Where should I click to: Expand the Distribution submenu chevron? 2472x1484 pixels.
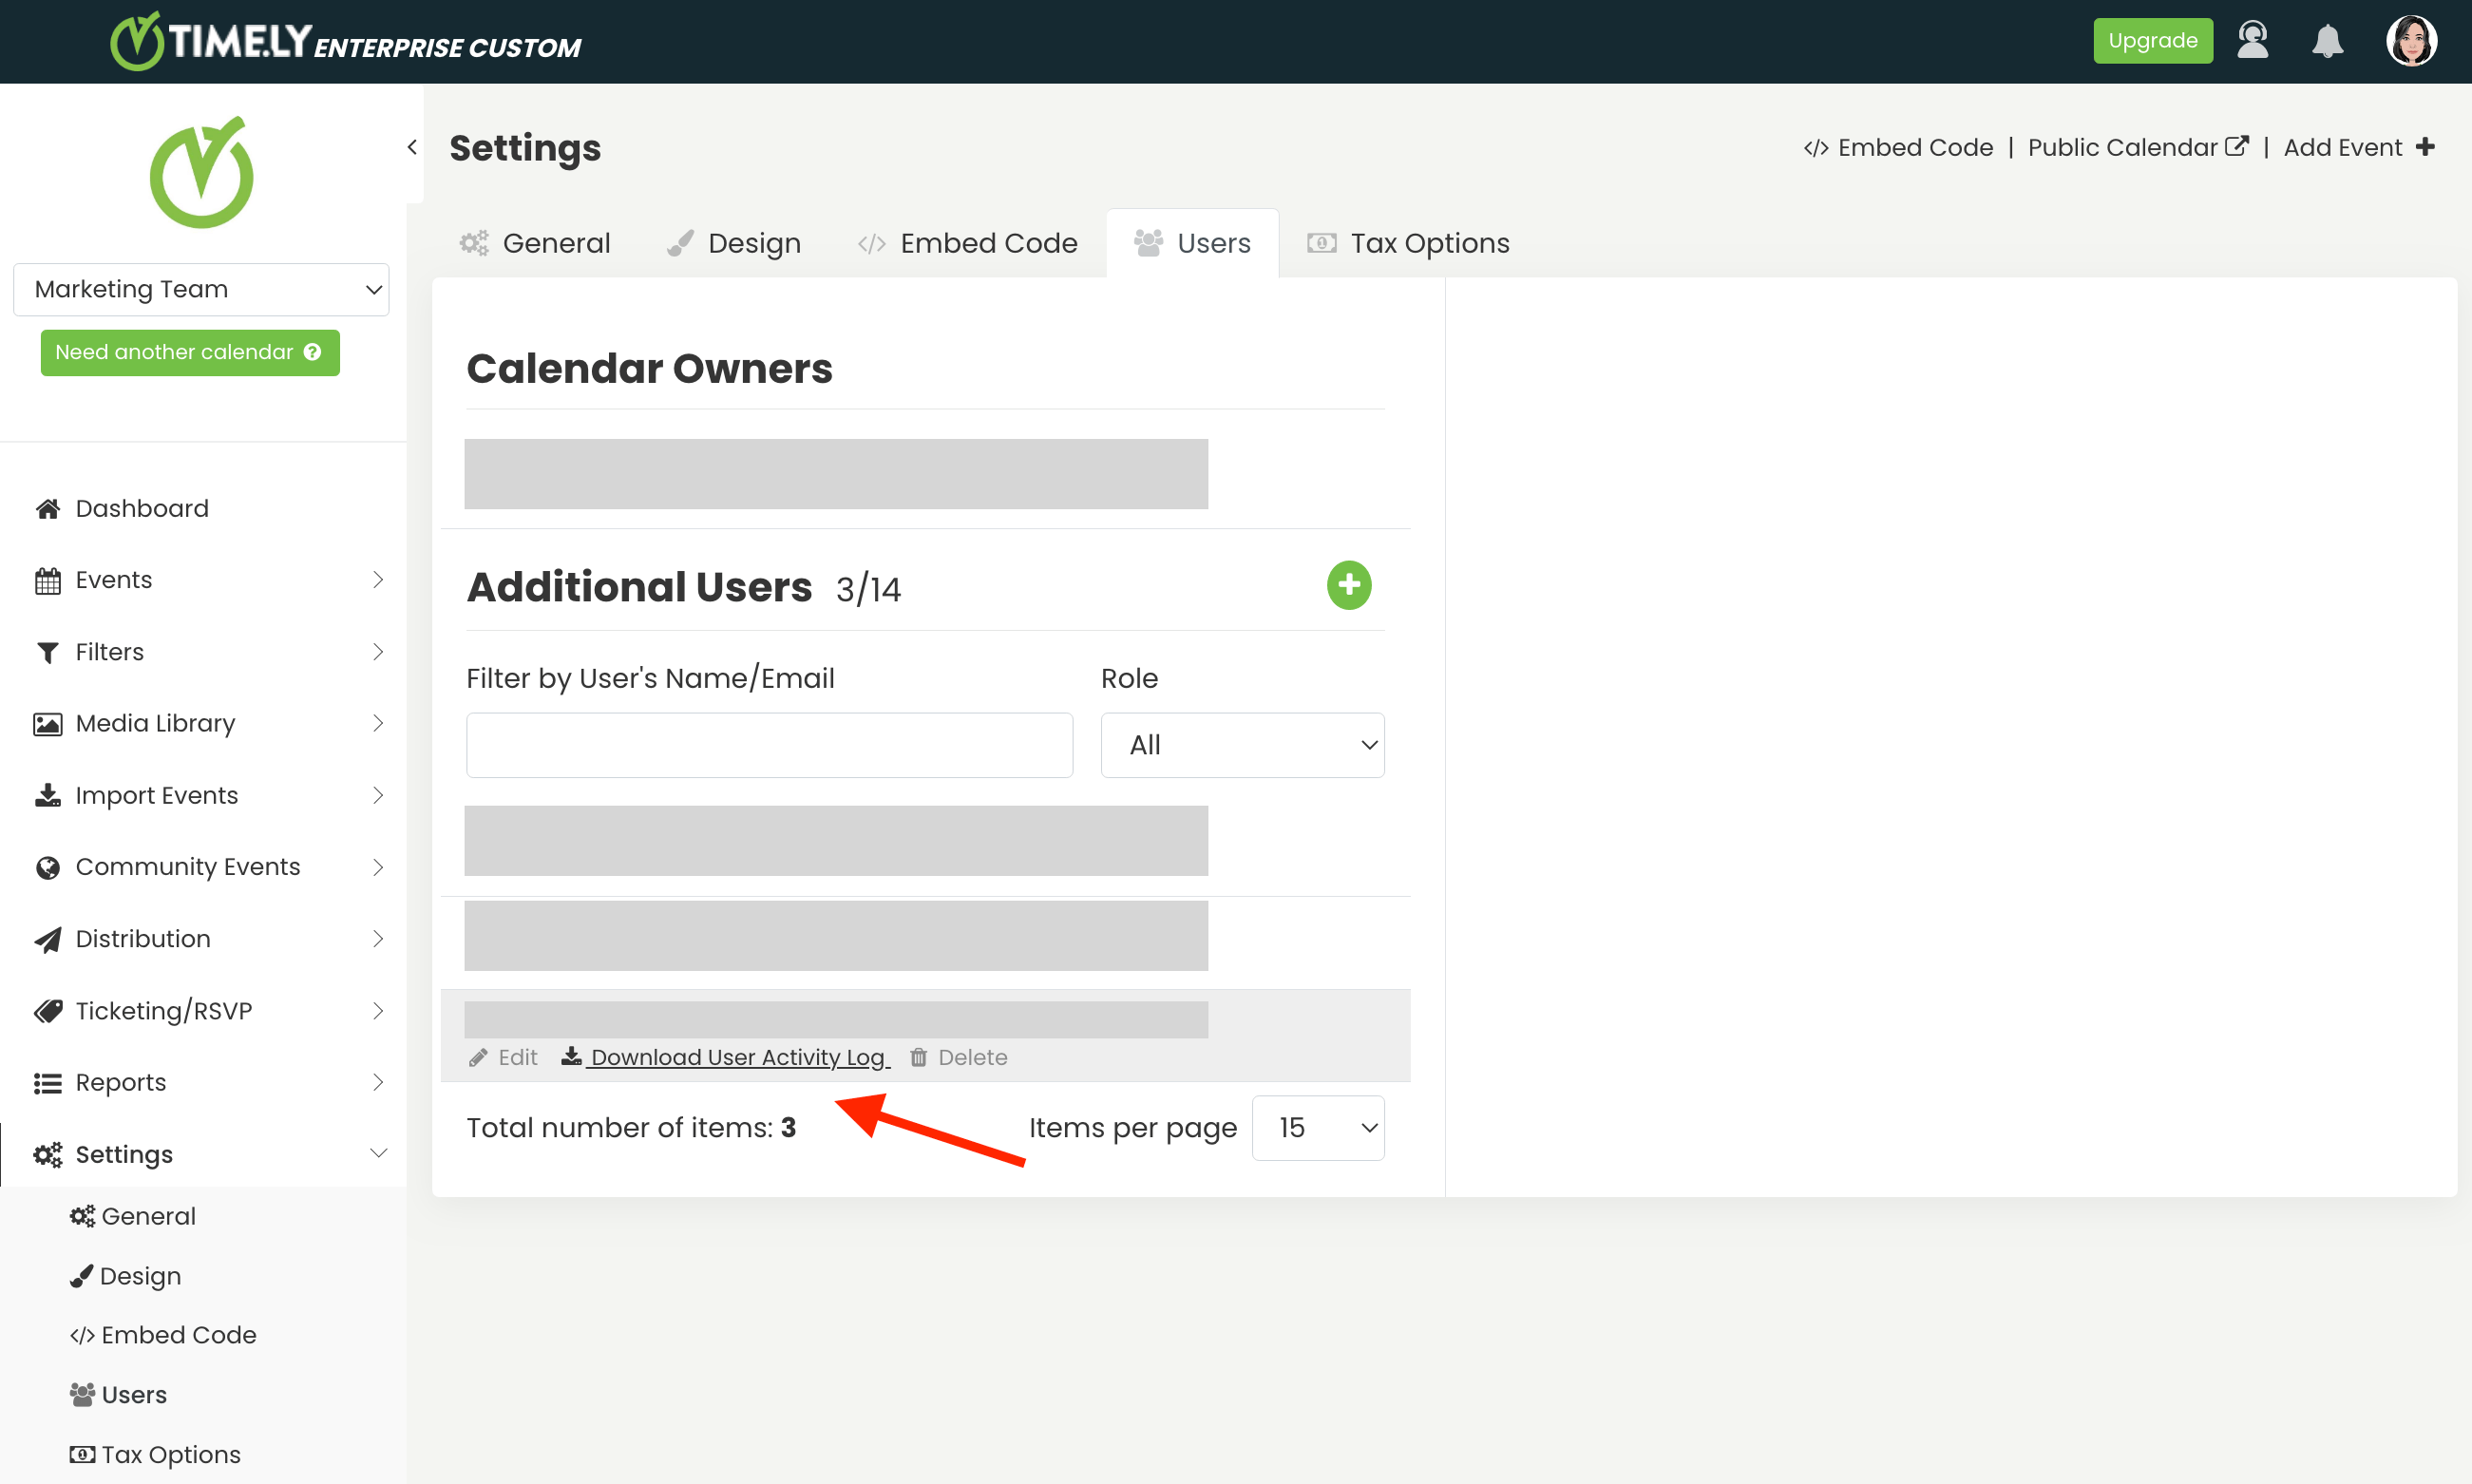378,938
